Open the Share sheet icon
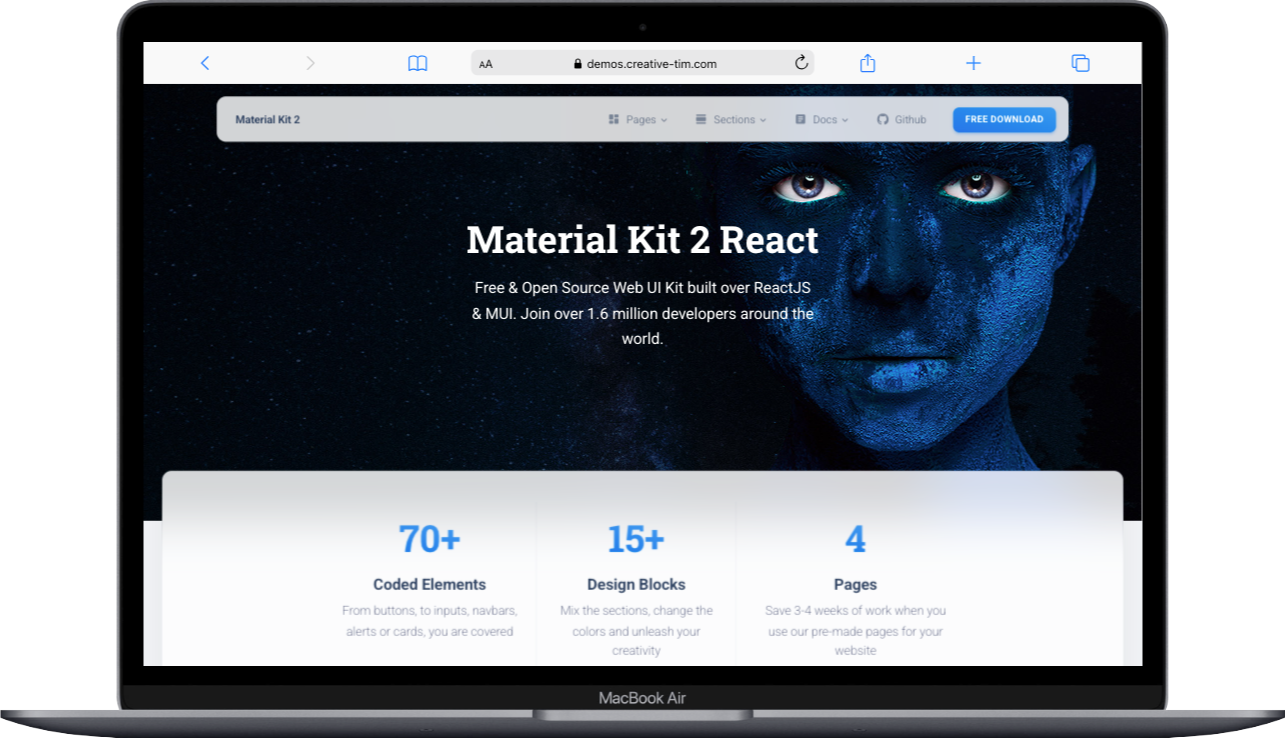Viewport: 1285px width, 738px height. pos(867,62)
